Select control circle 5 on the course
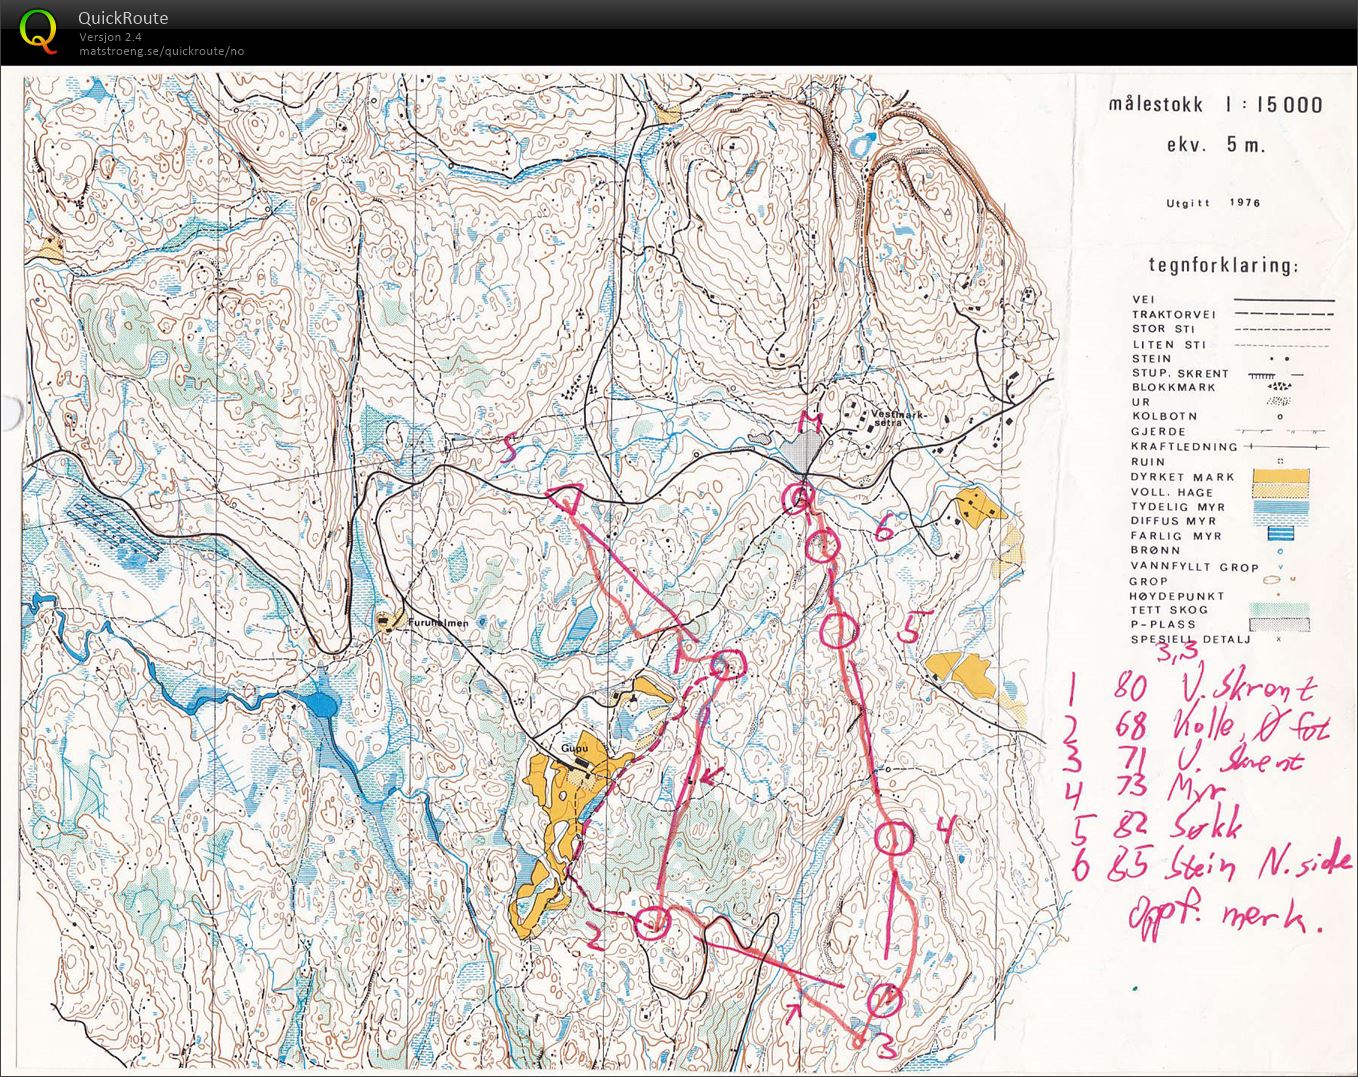 click(x=840, y=631)
